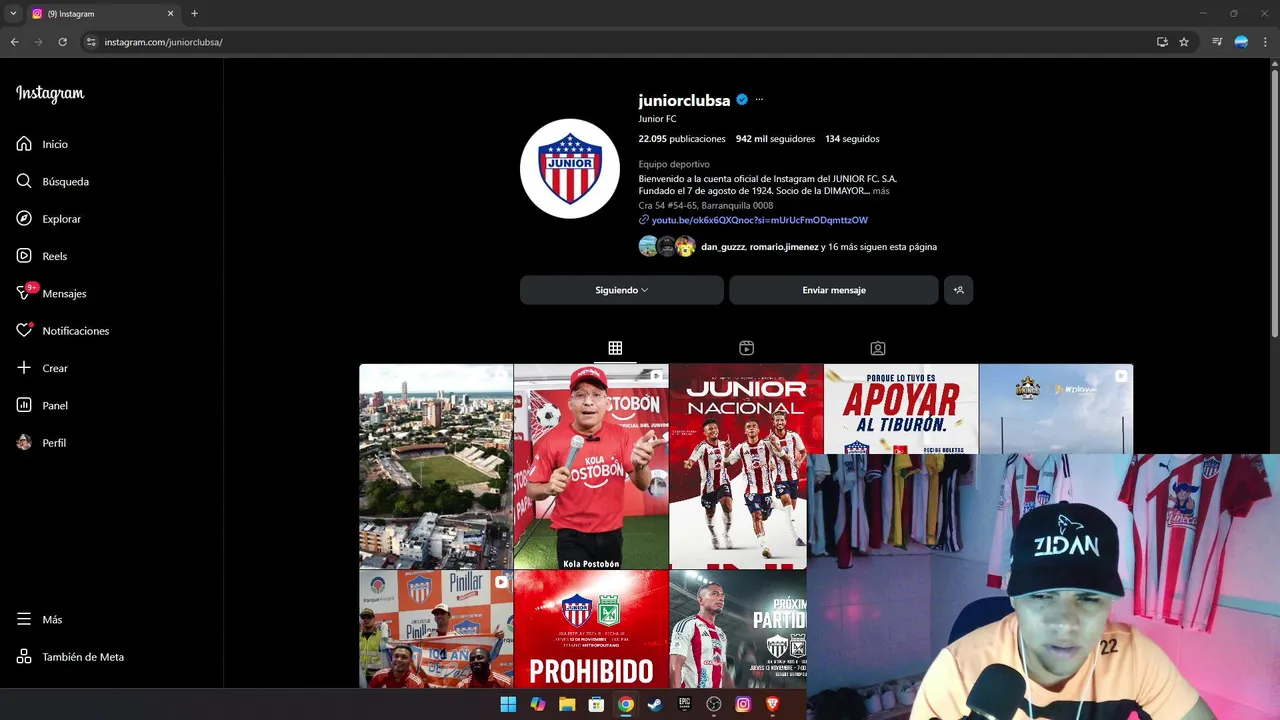Click the Enviar mensaje button

coord(834,290)
